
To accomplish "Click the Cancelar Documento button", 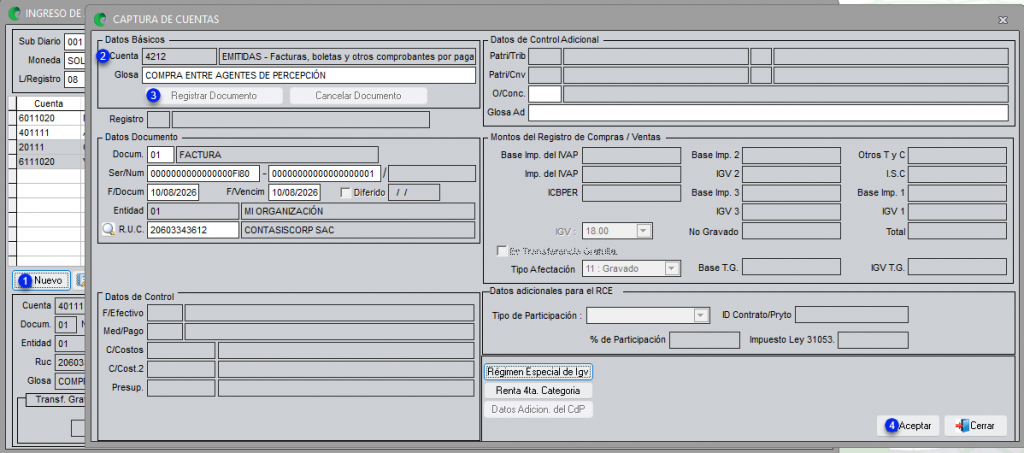I will tap(358, 96).
